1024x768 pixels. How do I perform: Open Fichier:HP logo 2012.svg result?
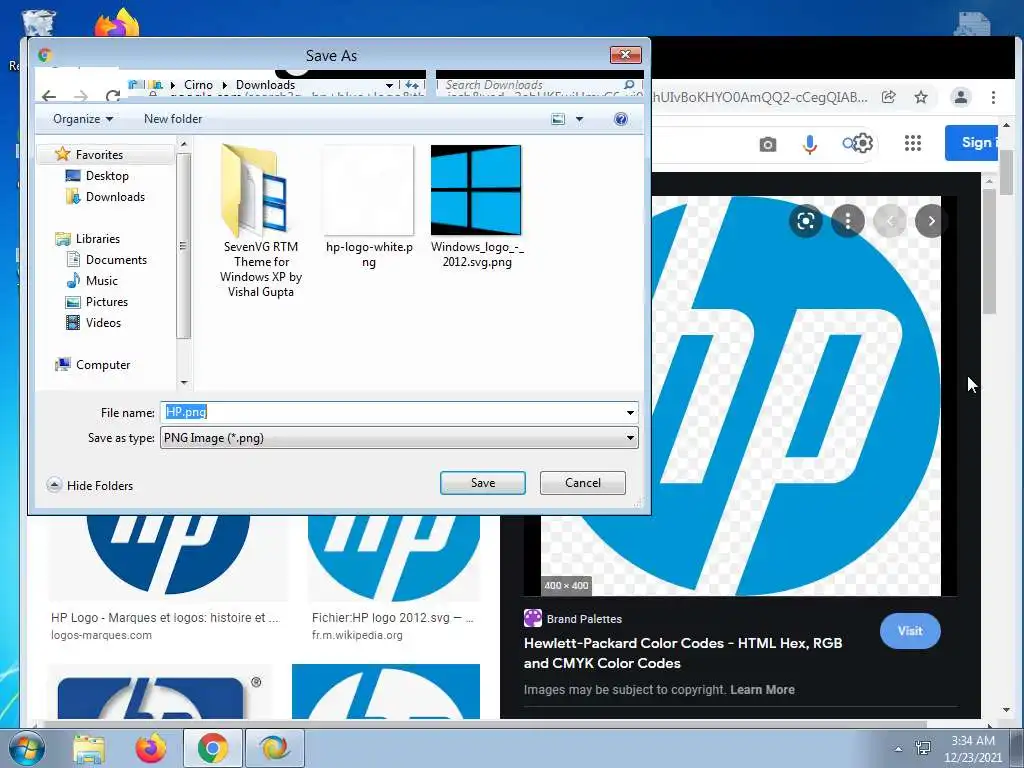[392, 617]
